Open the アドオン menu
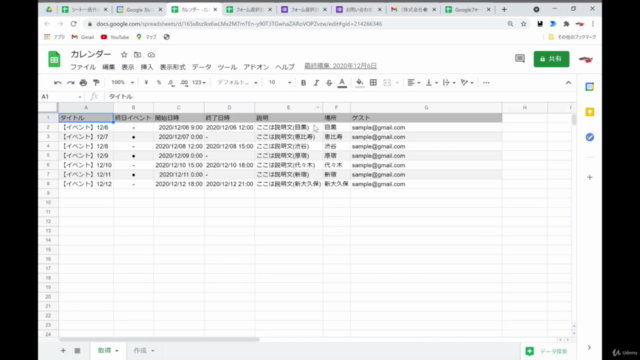The width and height of the screenshot is (640, 360). click(x=256, y=67)
